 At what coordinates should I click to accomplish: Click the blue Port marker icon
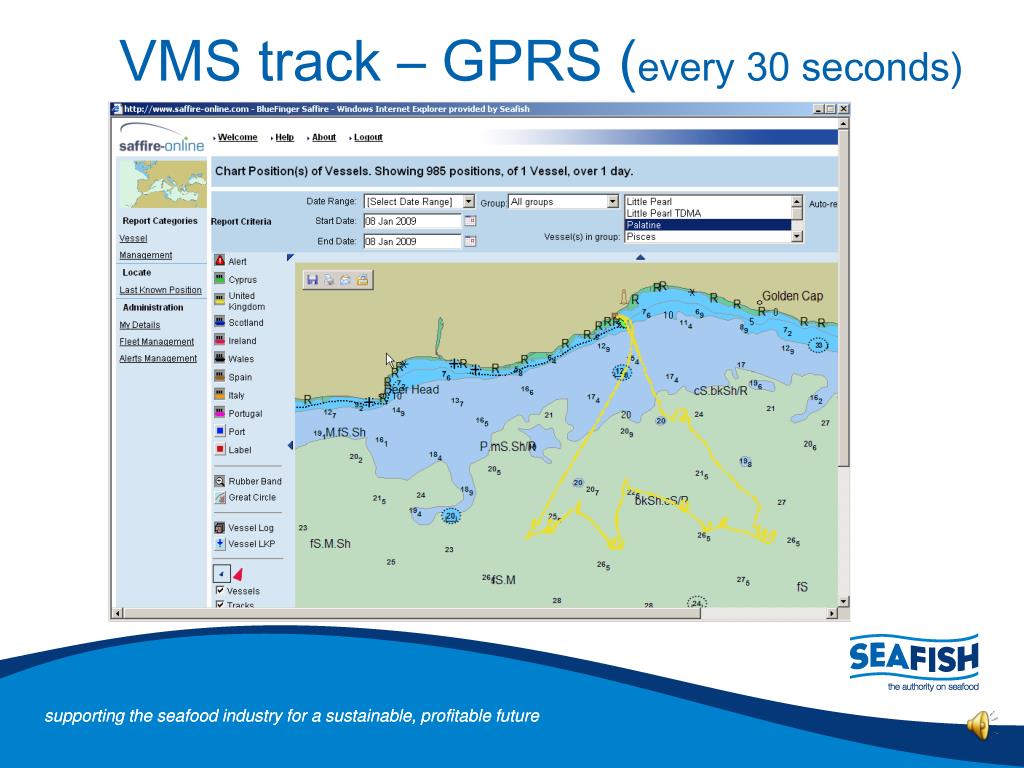click(220, 431)
